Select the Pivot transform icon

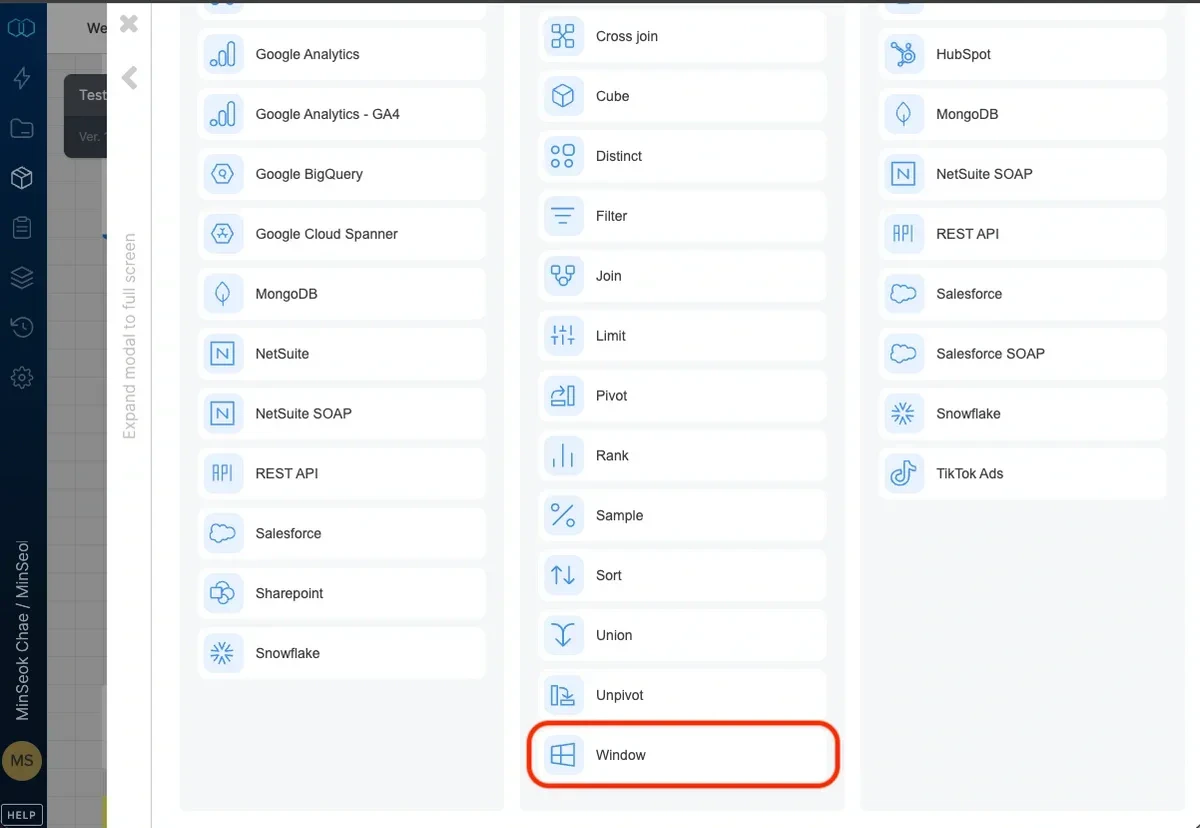point(562,395)
